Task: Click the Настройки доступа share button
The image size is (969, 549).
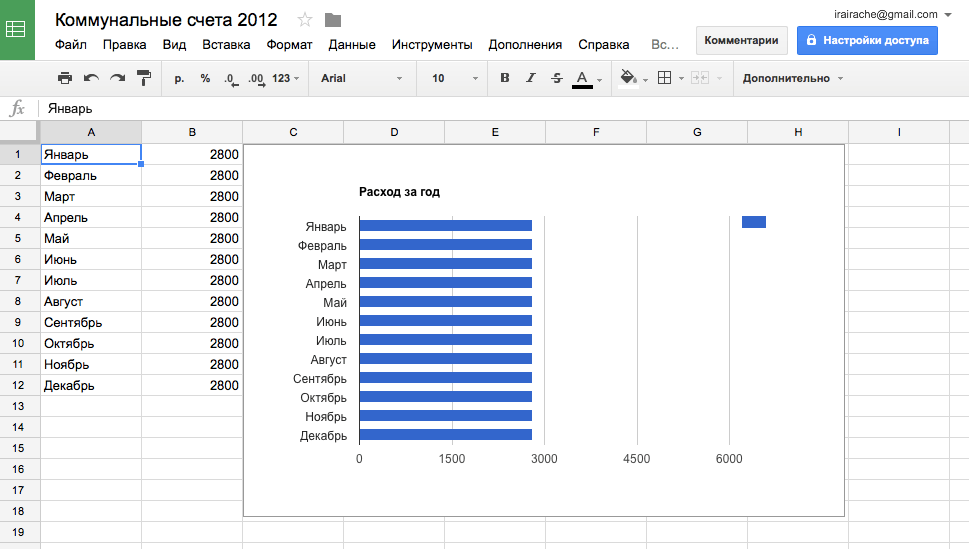Action: click(867, 40)
